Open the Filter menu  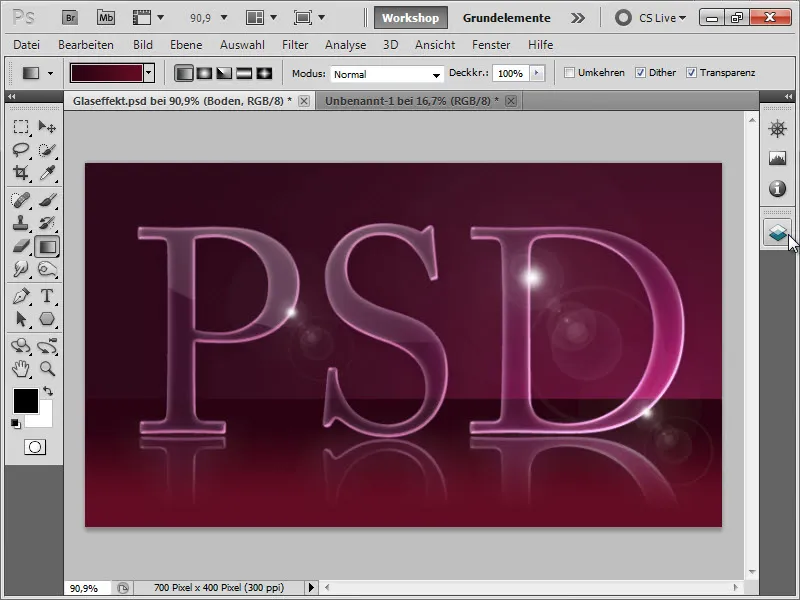click(295, 45)
